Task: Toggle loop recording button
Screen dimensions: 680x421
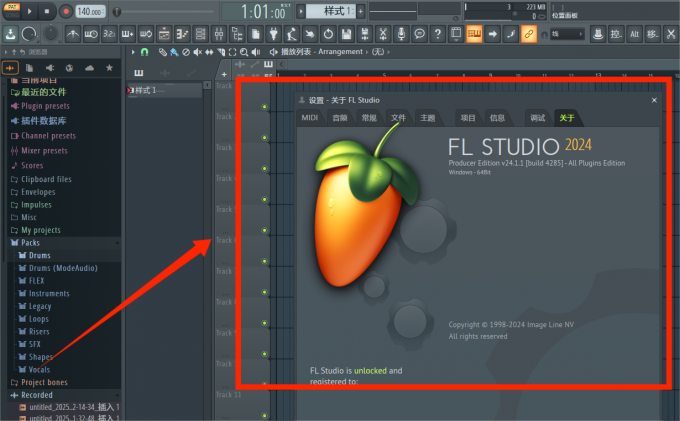Action: 146,34
